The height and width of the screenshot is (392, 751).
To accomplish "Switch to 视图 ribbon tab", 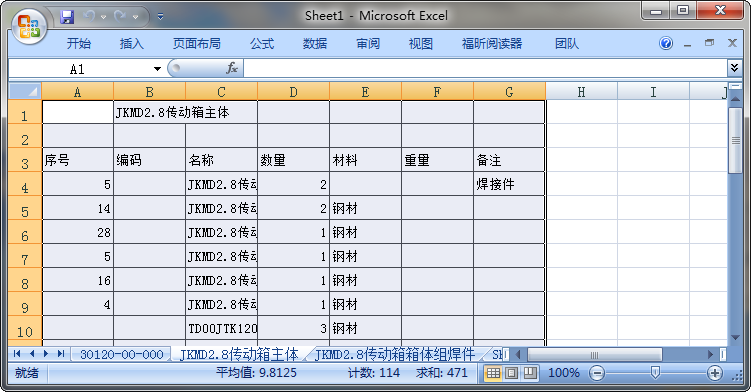I will (x=421, y=44).
